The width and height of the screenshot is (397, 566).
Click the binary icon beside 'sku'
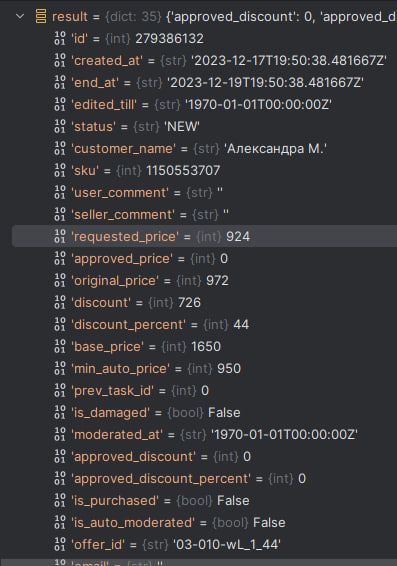60,170
